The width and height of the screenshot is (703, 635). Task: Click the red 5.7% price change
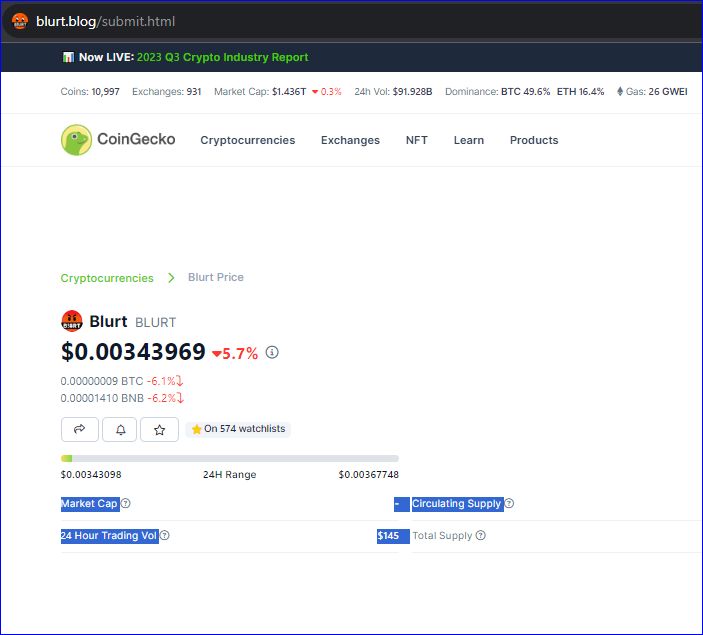[235, 353]
